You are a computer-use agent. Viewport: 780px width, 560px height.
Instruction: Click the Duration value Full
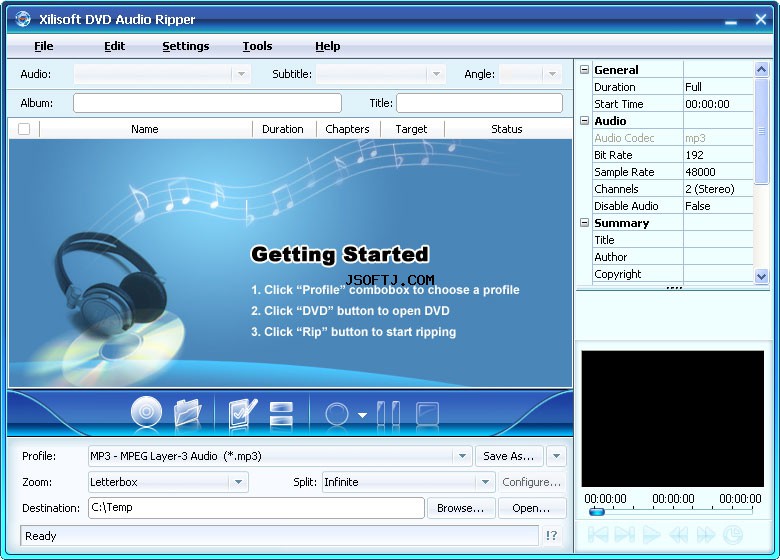(718, 87)
